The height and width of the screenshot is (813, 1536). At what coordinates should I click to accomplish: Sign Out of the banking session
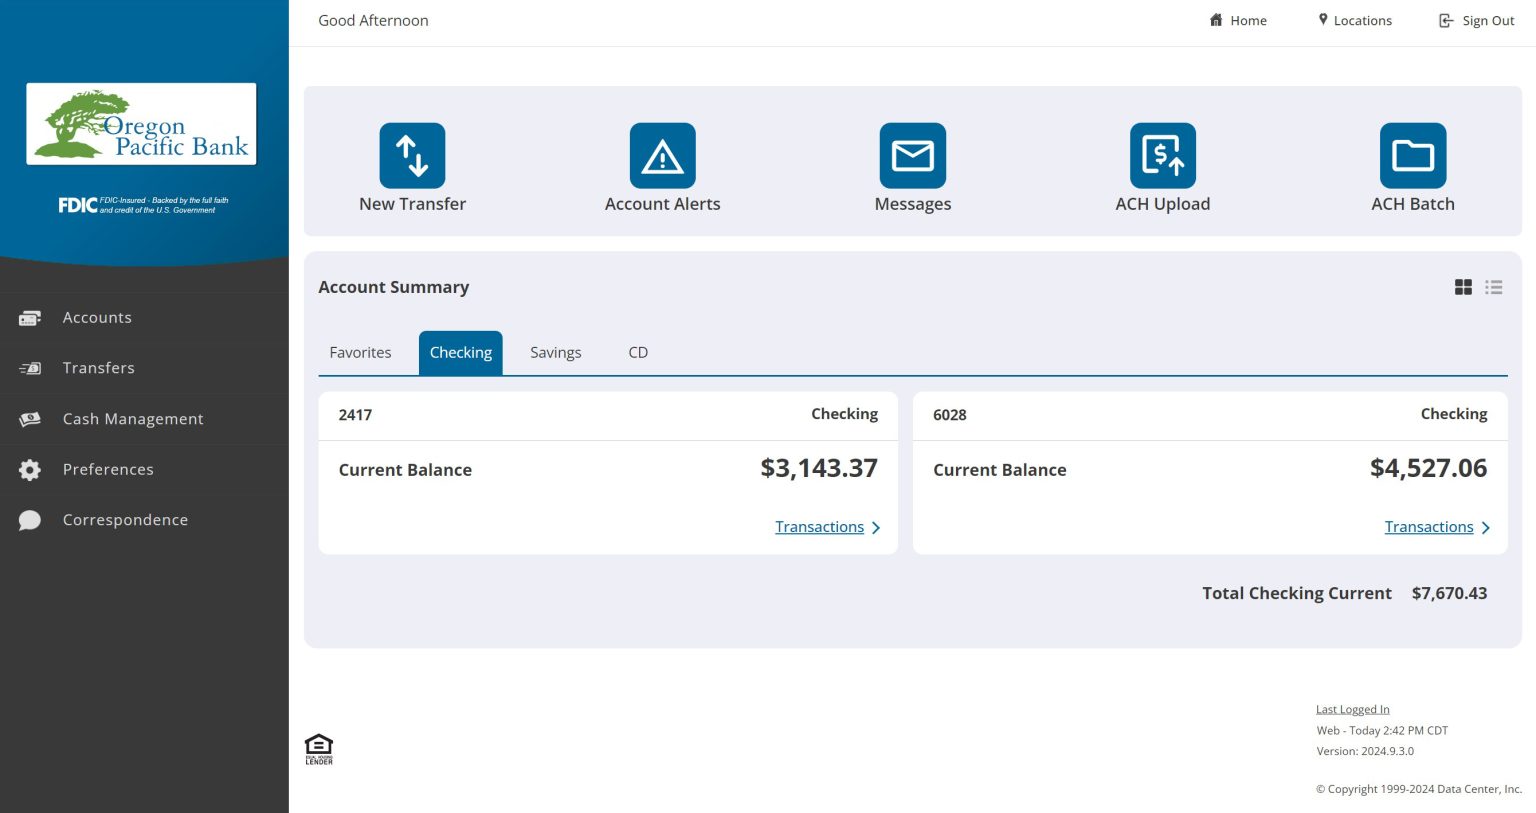point(1477,20)
